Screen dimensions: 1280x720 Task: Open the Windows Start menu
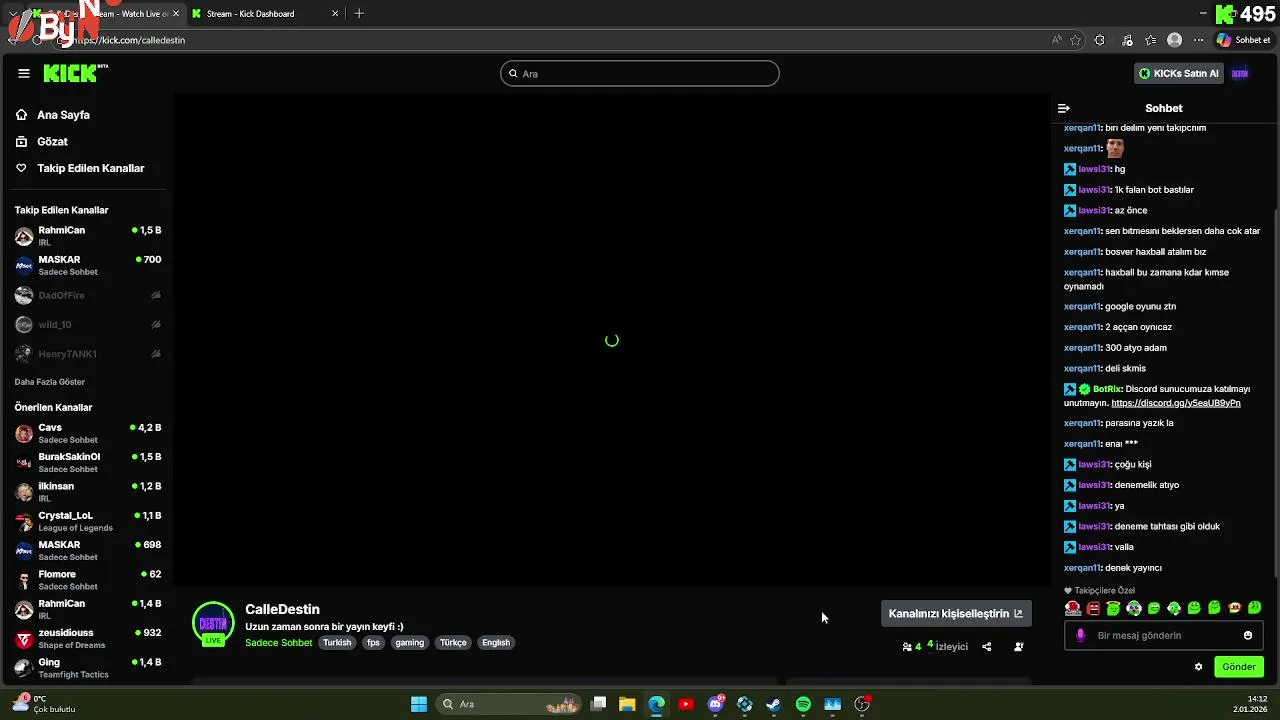(419, 704)
